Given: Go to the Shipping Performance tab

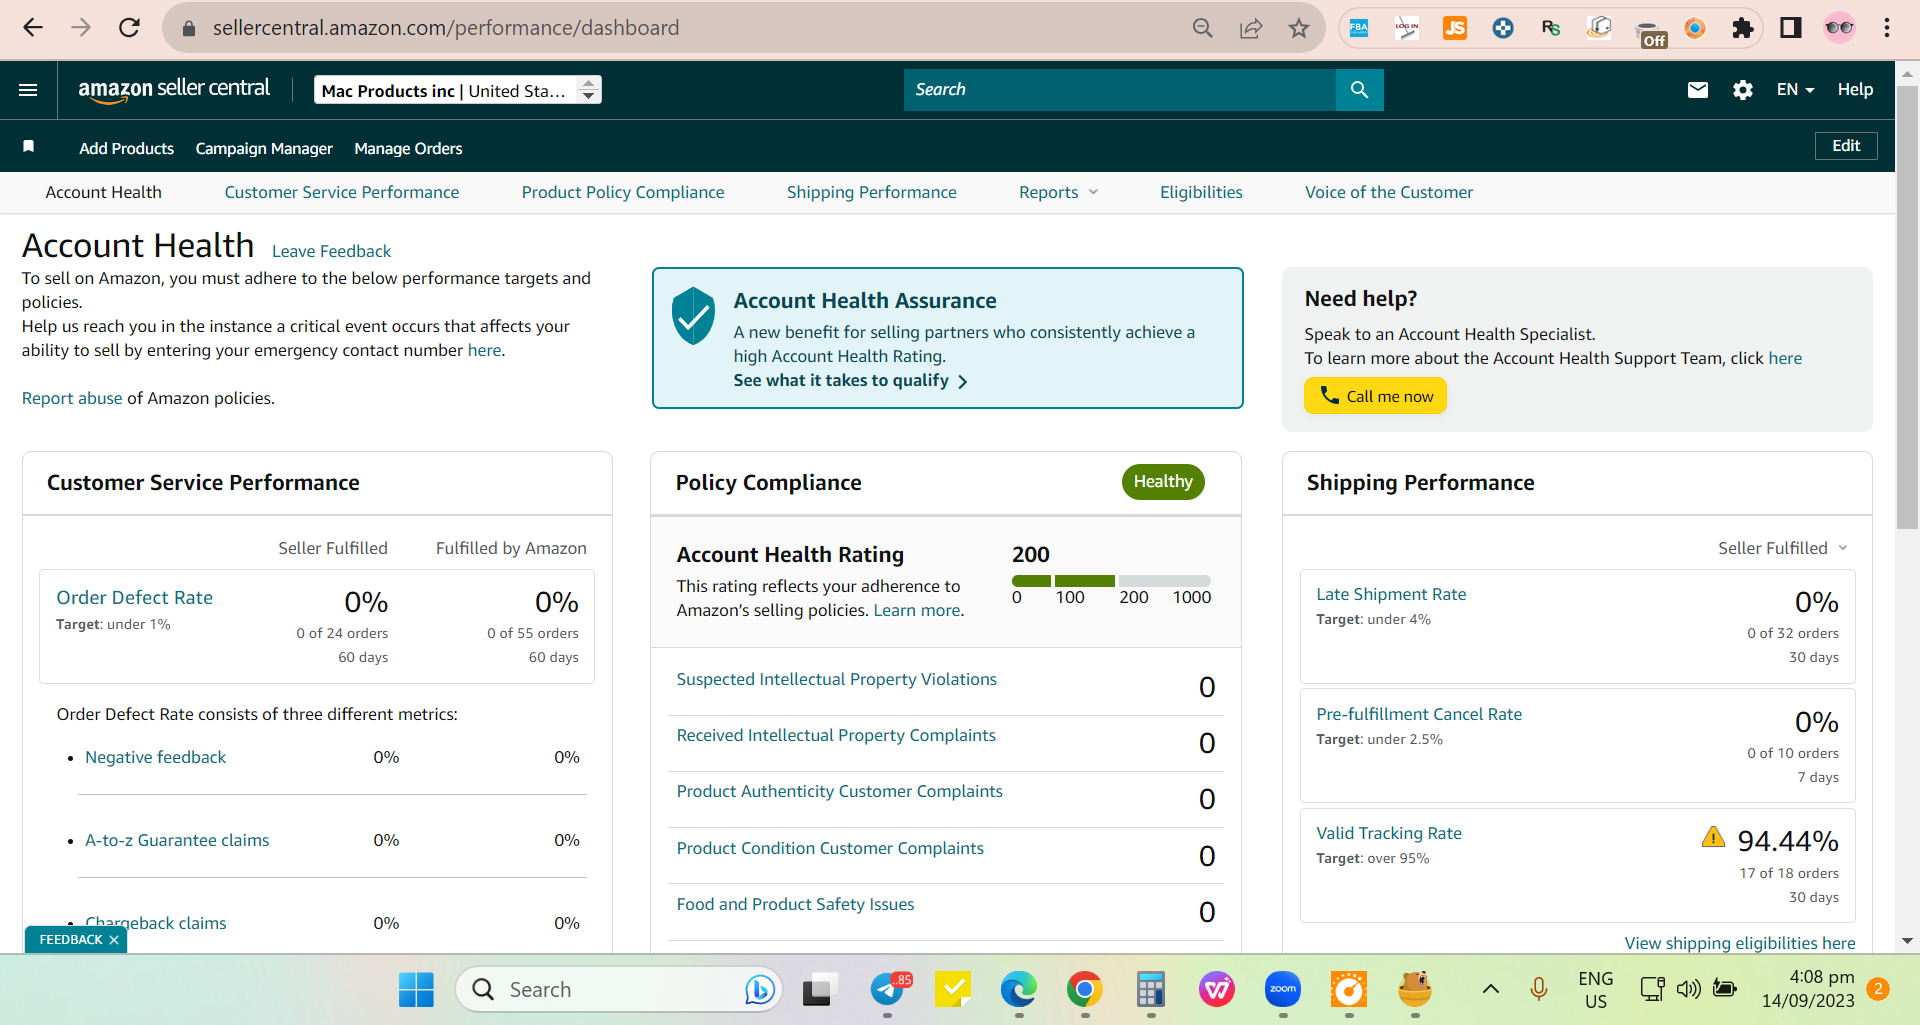Looking at the screenshot, I should (872, 192).
